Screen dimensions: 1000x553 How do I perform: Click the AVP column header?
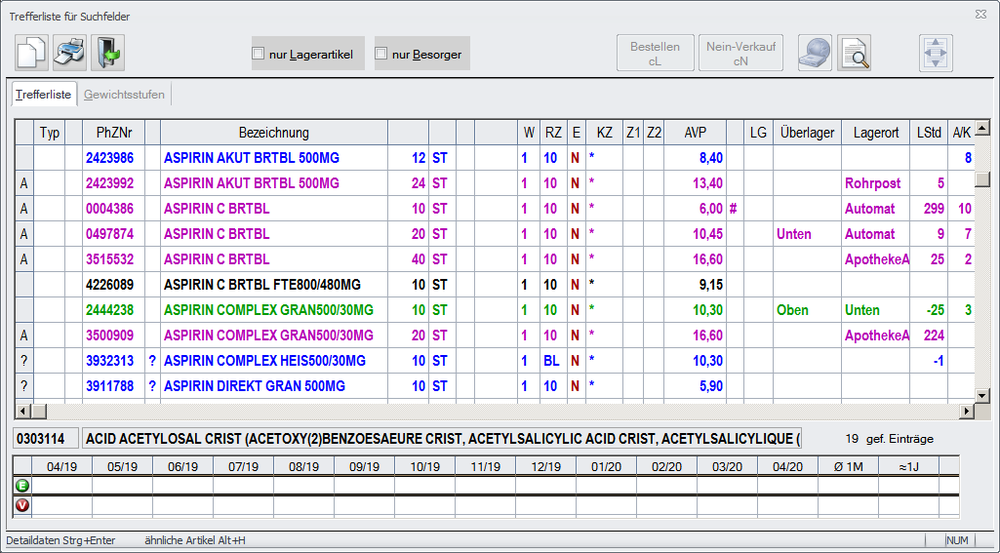point(695,132)
